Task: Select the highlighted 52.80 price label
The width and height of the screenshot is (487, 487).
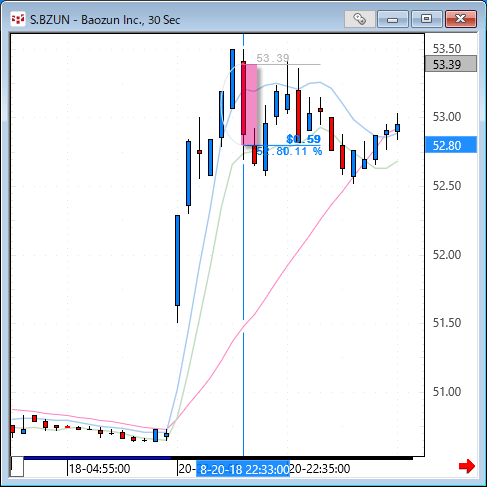Action: coord(451,146)
